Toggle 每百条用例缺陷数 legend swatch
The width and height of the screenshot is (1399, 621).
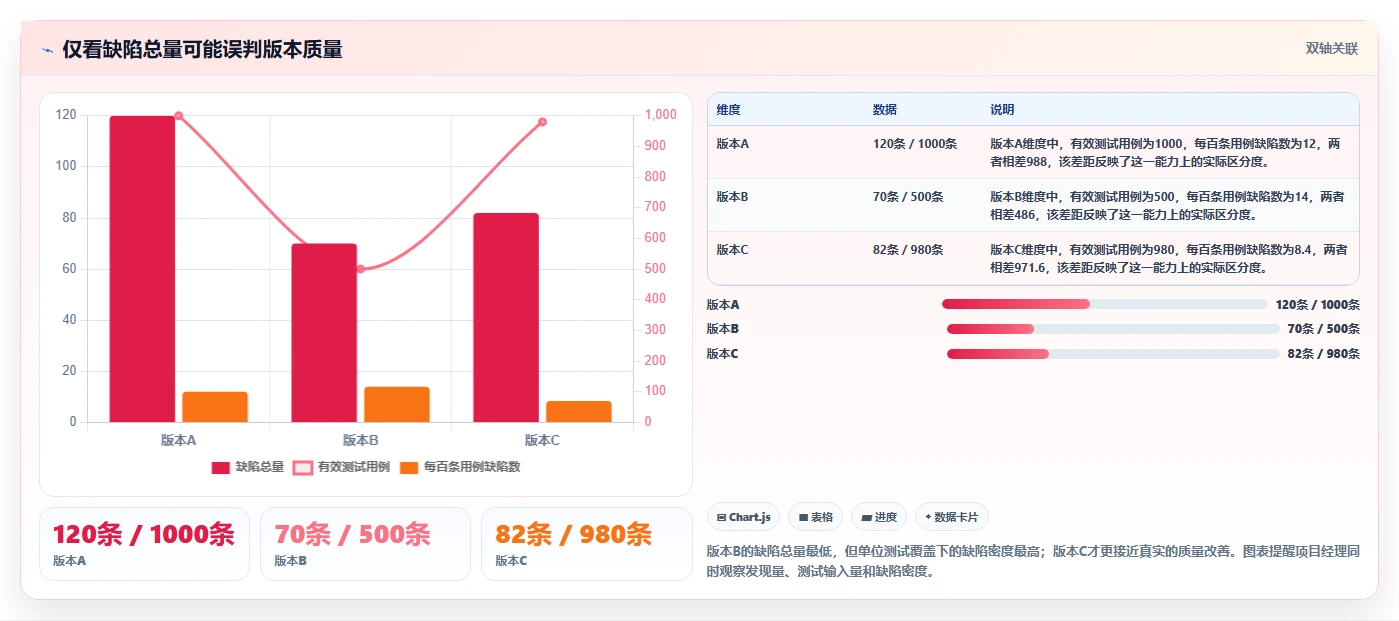tap(409, 467)
